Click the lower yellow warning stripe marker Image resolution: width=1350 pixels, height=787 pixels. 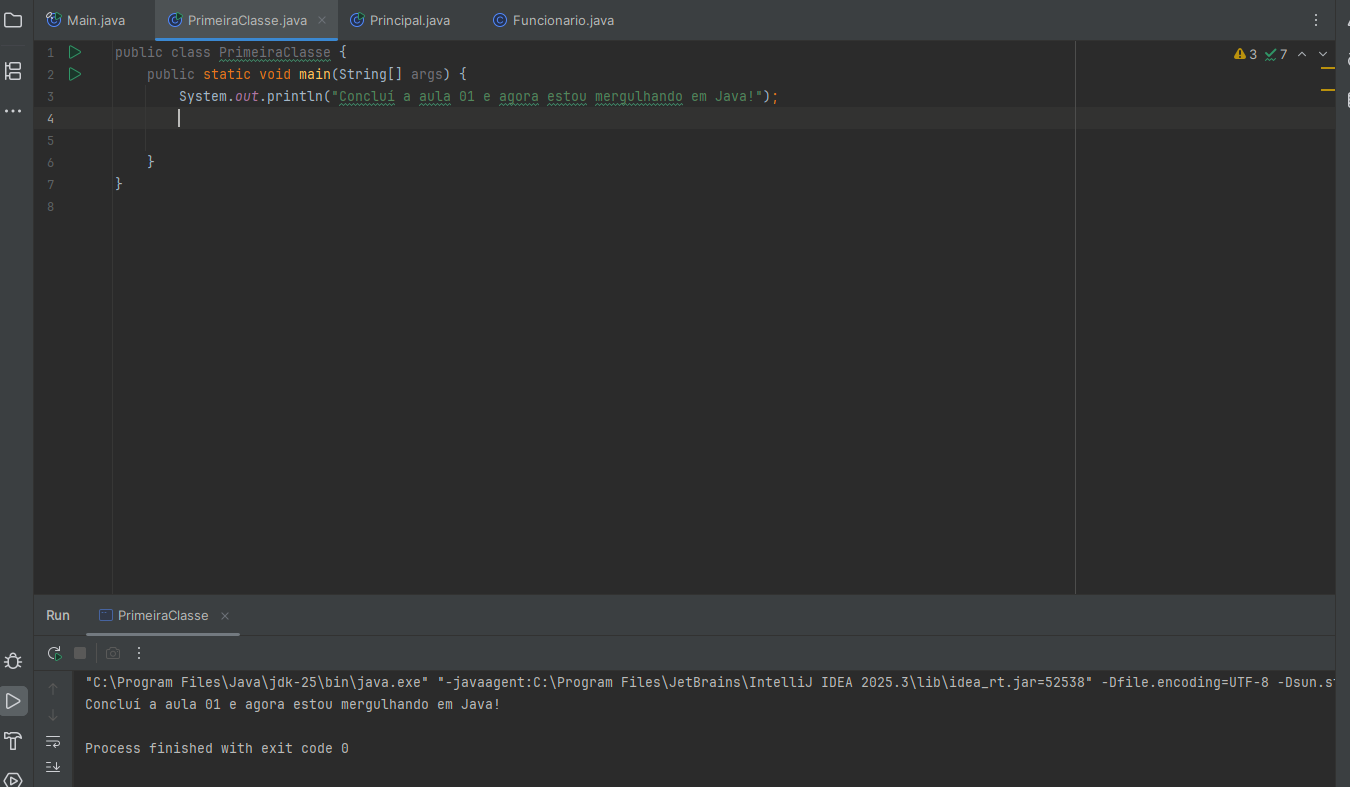pos(1328,90)
